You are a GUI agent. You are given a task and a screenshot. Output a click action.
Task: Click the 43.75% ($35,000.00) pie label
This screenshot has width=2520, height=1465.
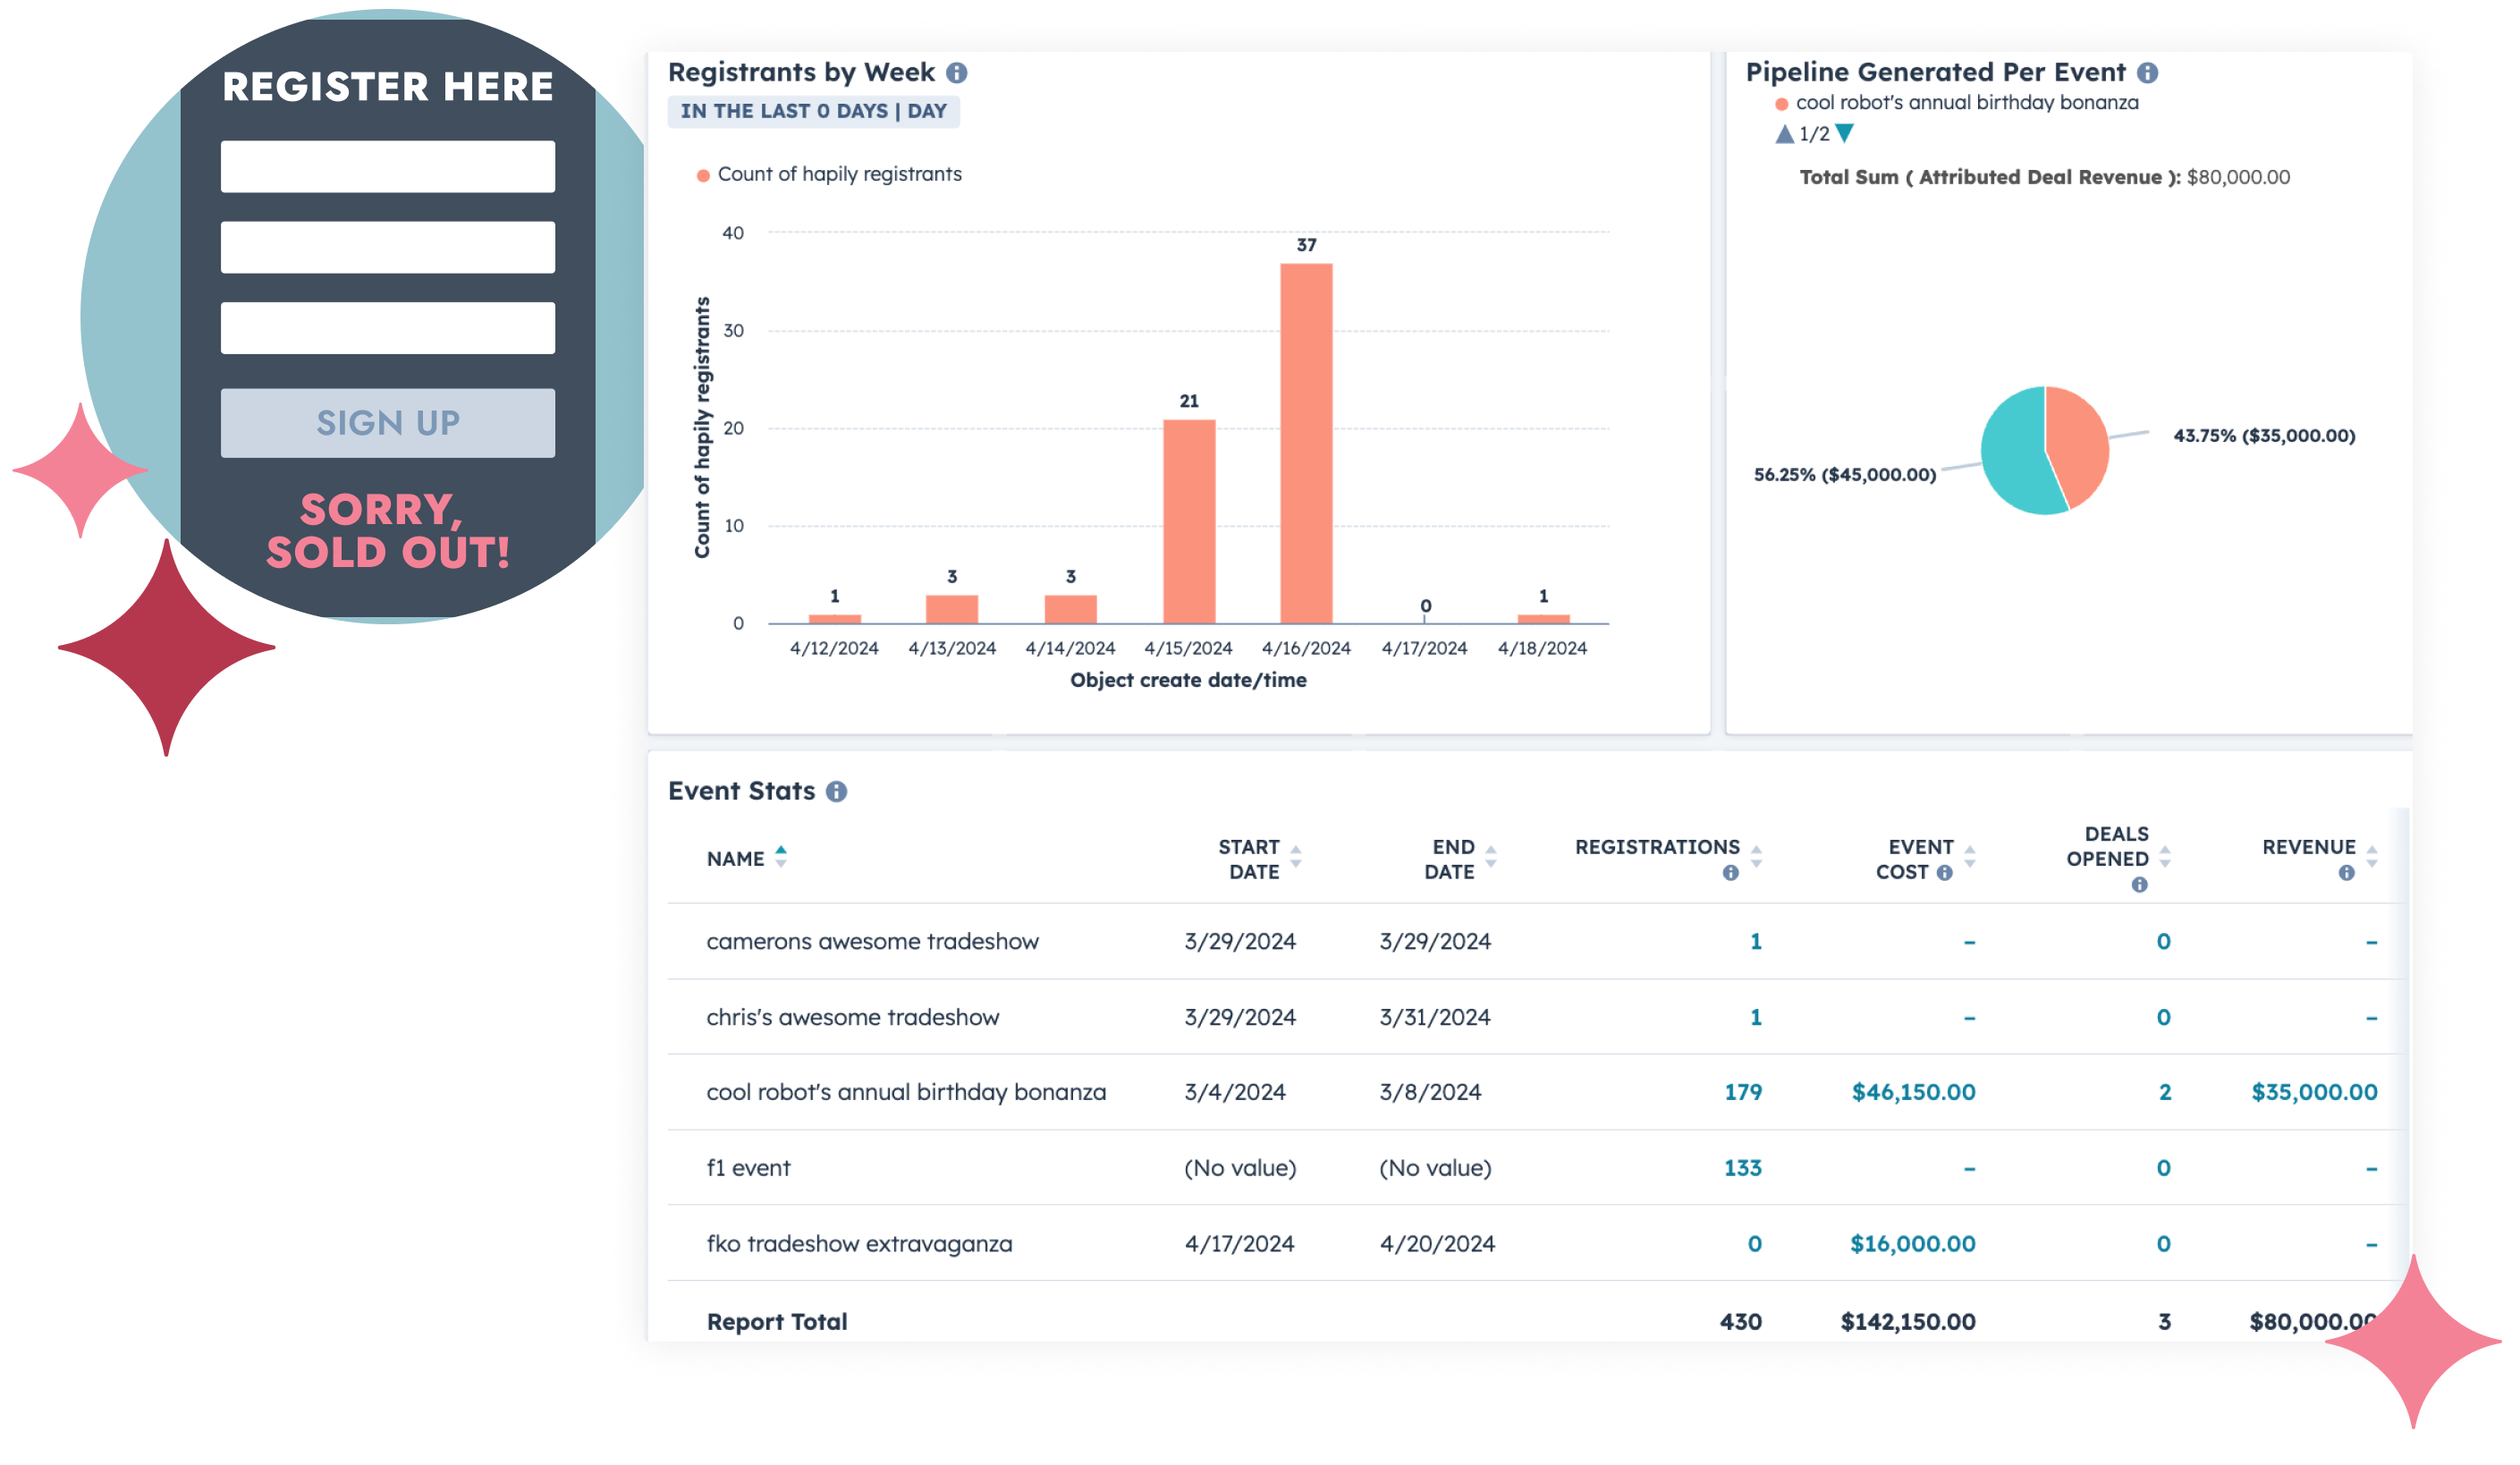pyautogui.click(x=2265, y=436)
